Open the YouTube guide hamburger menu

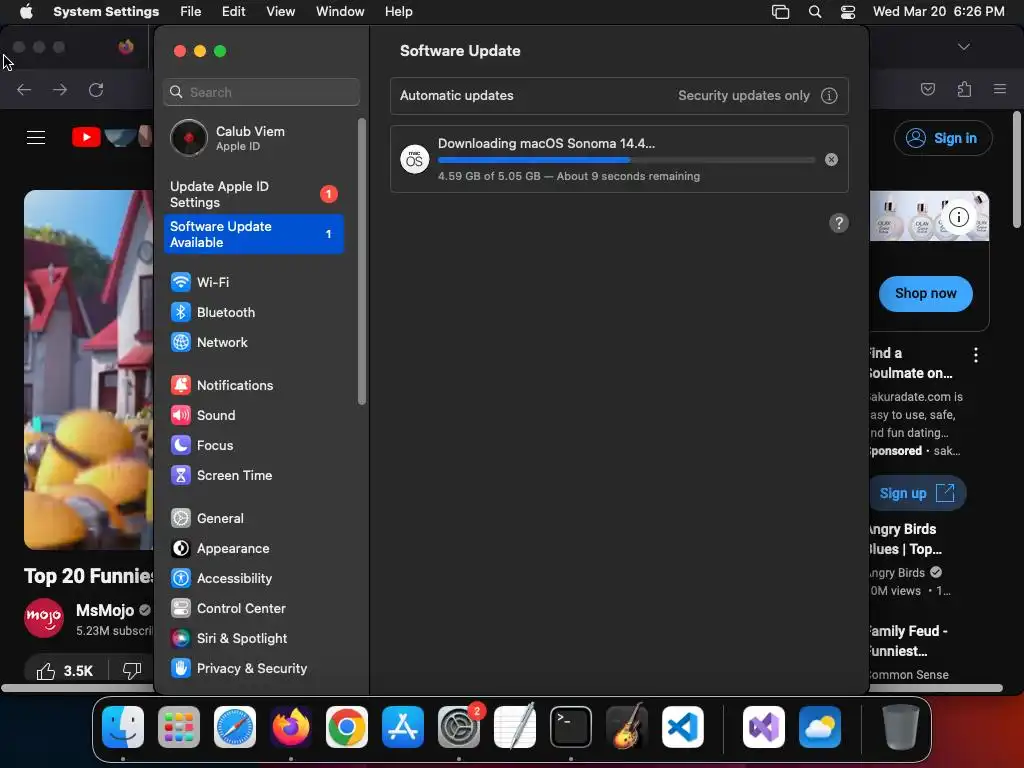click(x=36, y=138)
